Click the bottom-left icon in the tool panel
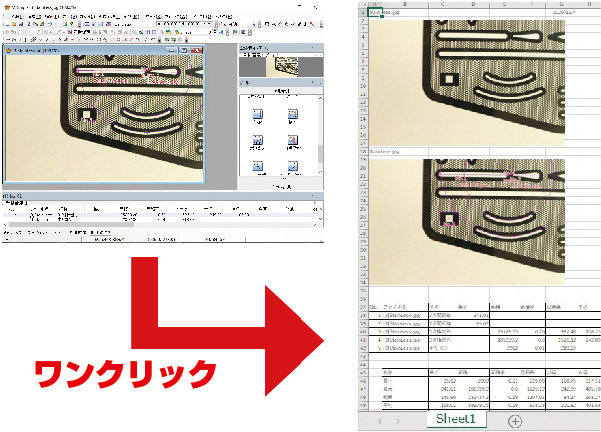The width and height of the screenshot is (601, 432). tap(258, 167)
